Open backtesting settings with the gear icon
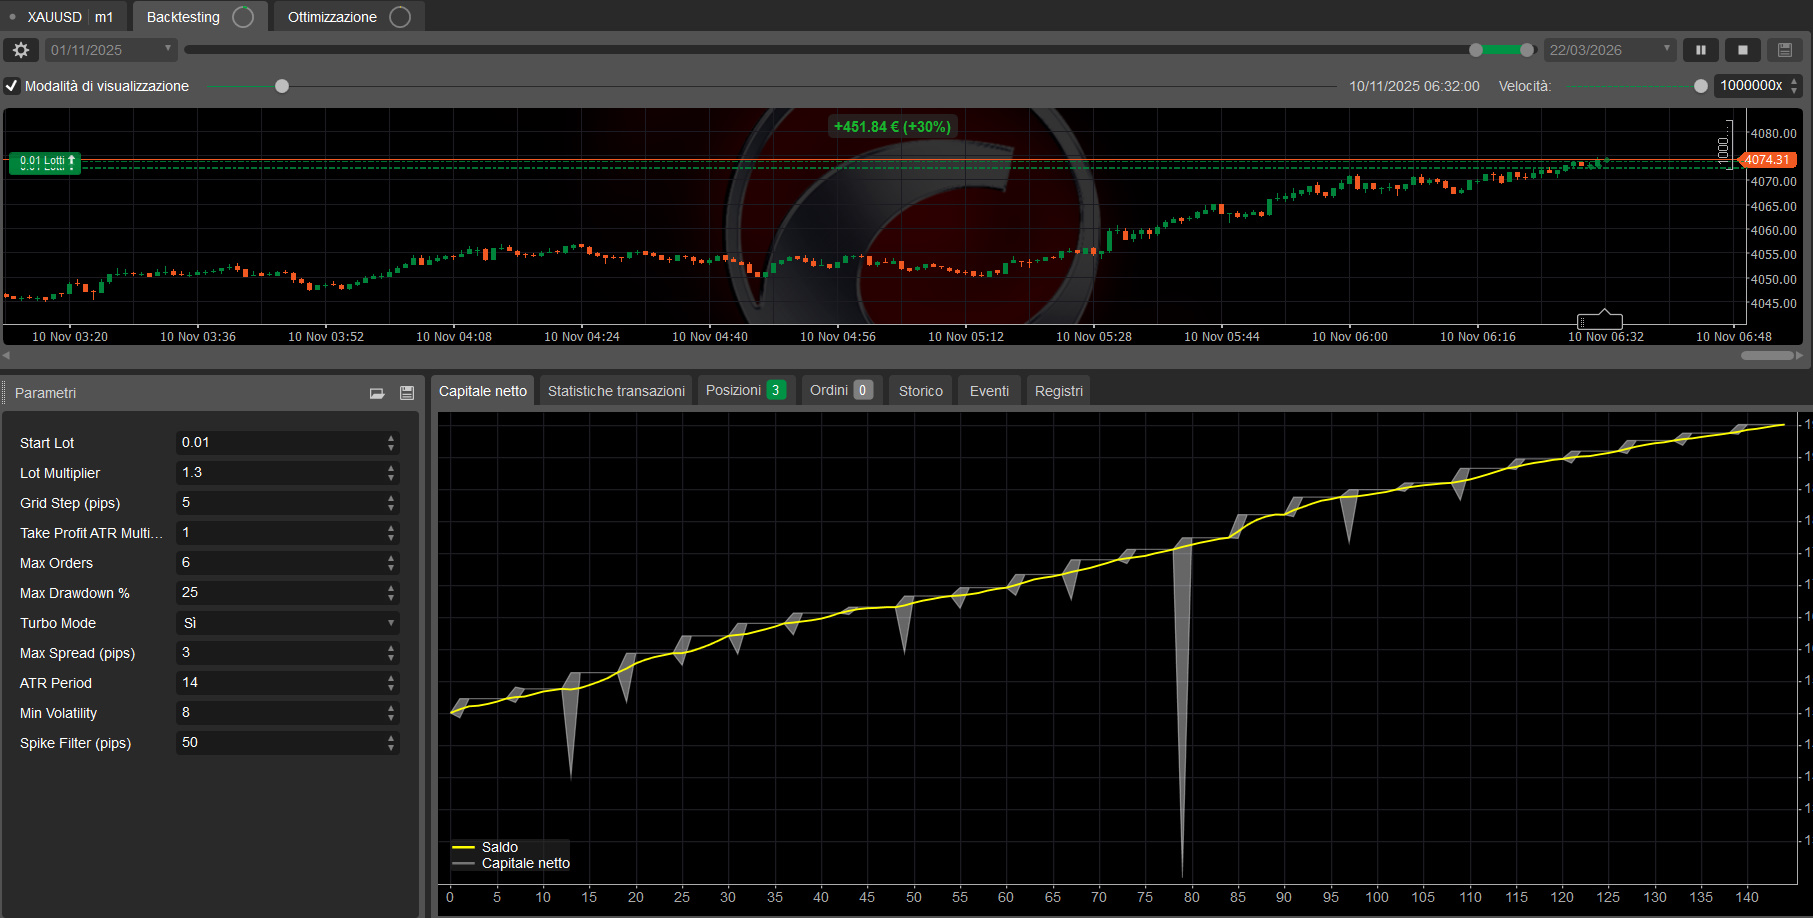Image resolution: width=1813 pixels, height=918 pixels. pos(21,50)
